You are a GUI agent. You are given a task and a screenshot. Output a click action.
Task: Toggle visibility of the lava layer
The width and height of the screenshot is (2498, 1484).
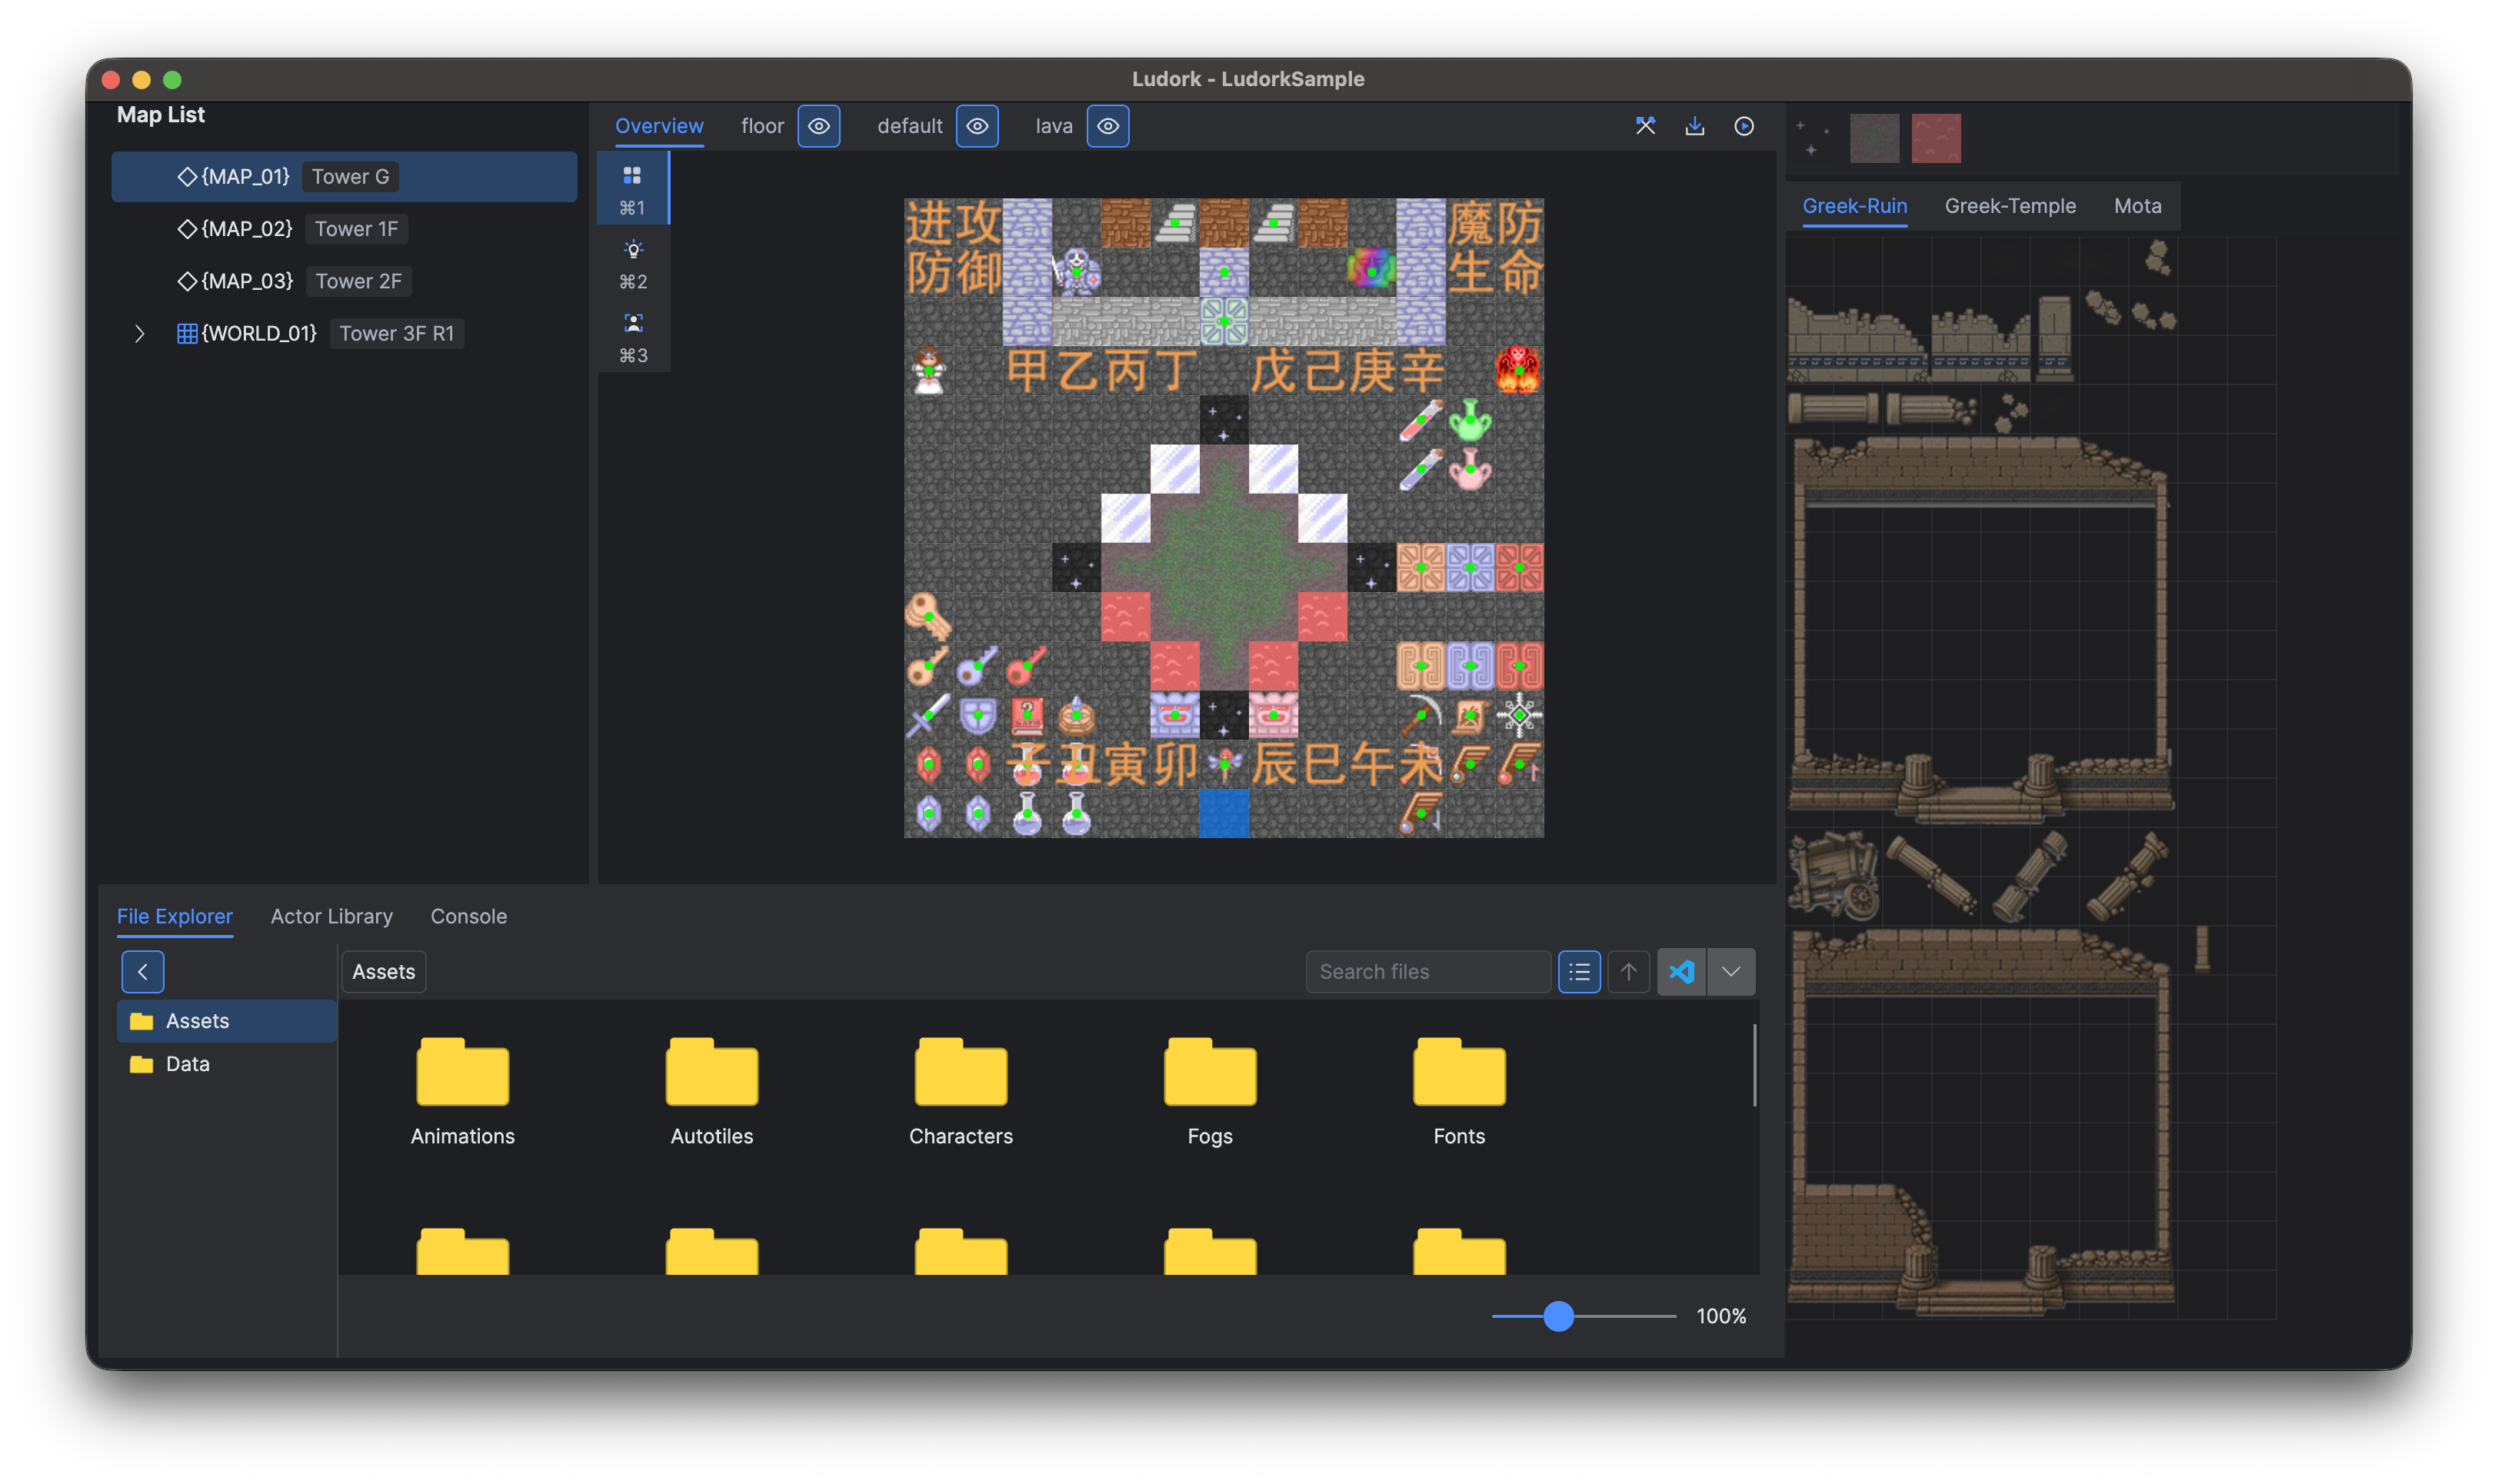[1108, 126]
